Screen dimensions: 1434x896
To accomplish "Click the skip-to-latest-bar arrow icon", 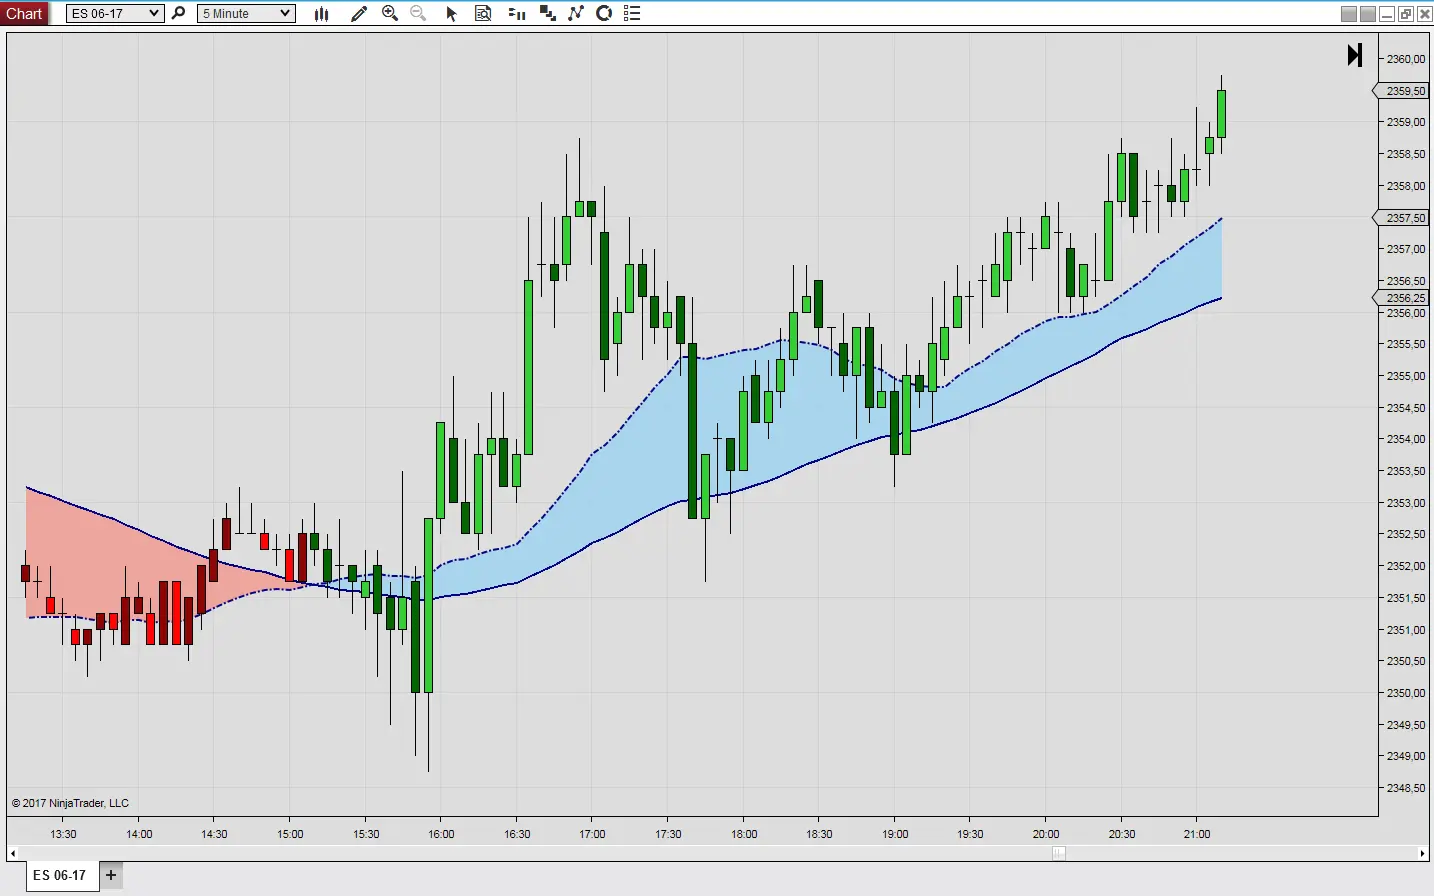I will 1355,55.
